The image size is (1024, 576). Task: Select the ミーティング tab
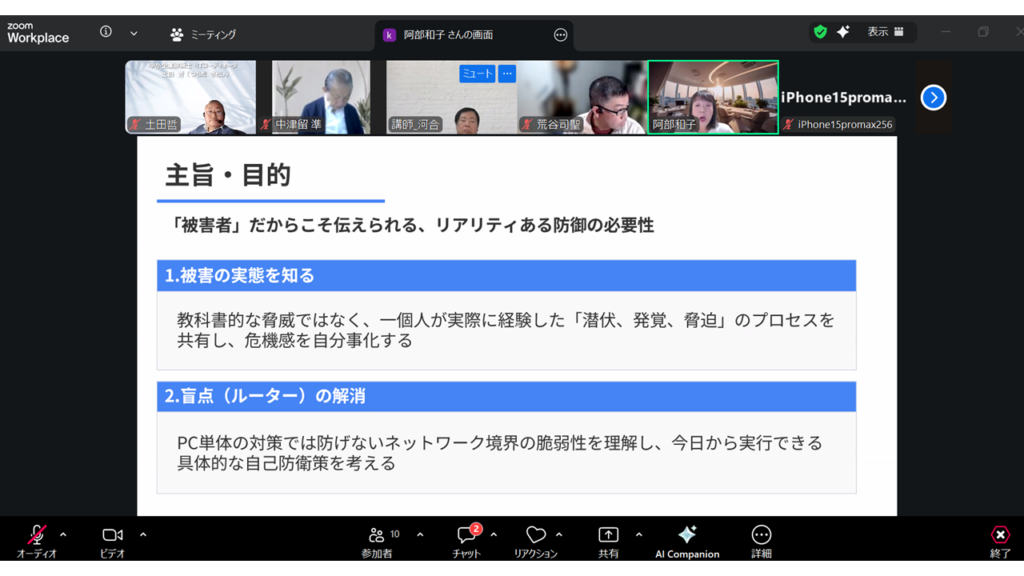[x=204, y=34]
